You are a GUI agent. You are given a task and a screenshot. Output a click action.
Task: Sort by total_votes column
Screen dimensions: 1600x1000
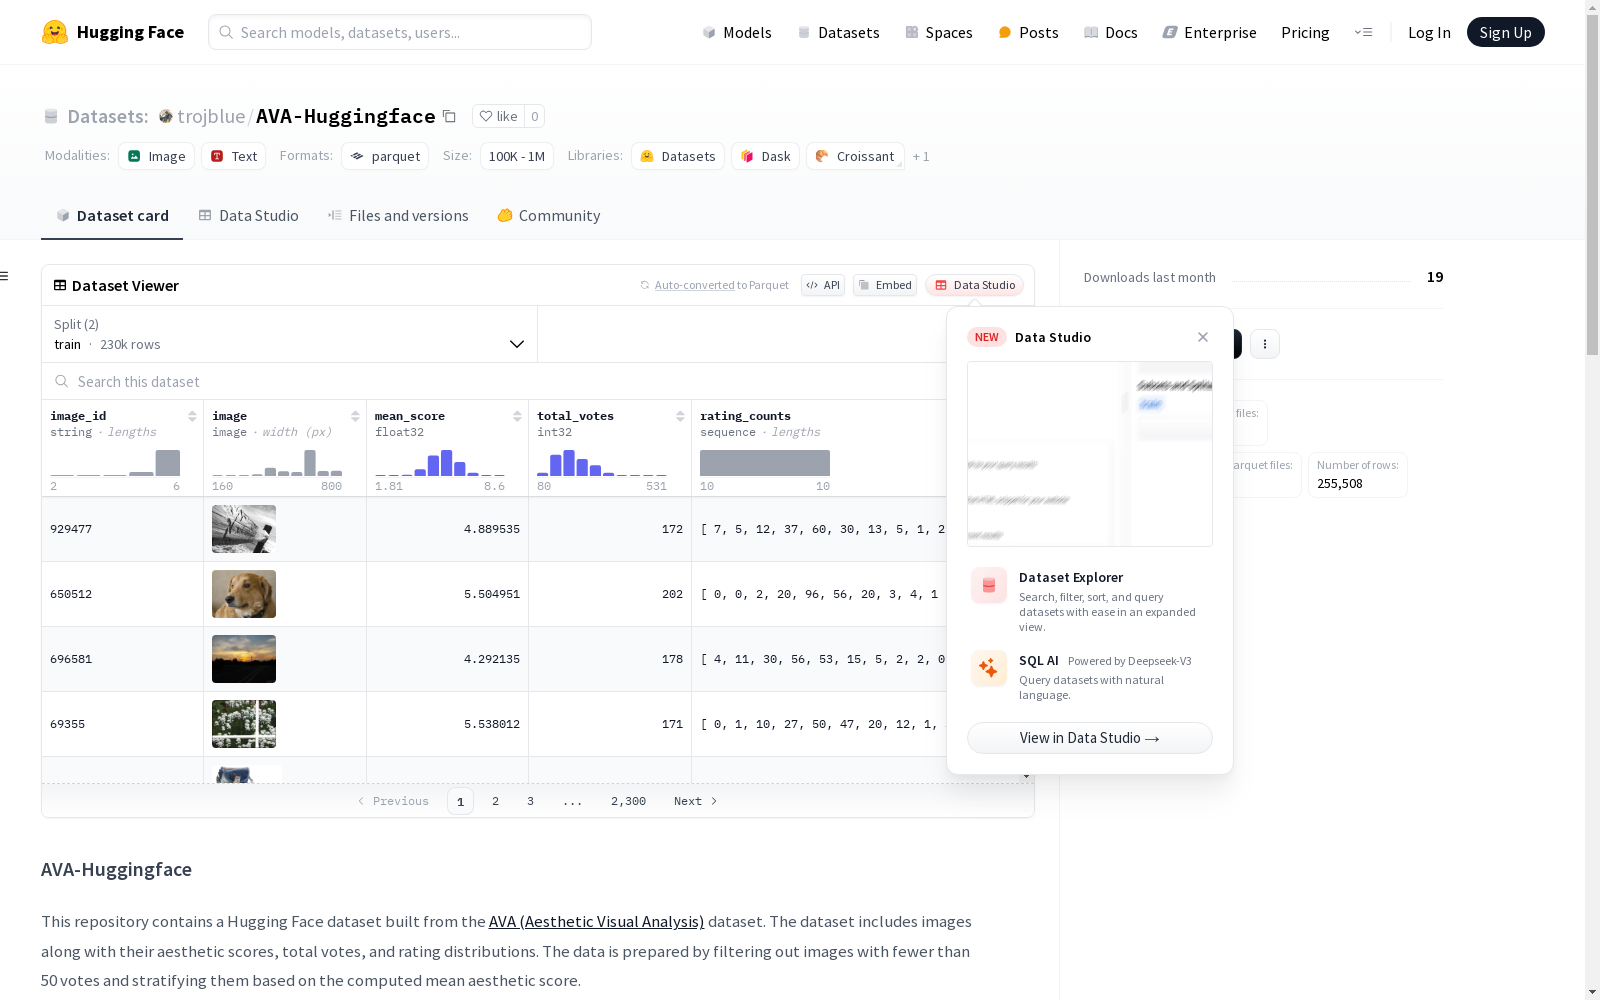pyautogui.click(x=680, y=416)
